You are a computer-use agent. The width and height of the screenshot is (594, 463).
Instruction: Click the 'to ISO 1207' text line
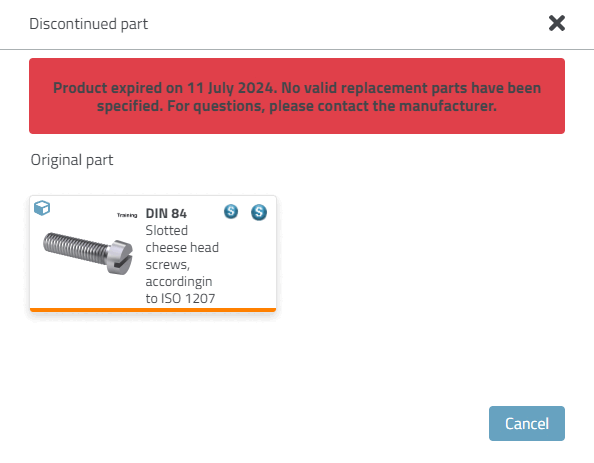tap(180, 299)
